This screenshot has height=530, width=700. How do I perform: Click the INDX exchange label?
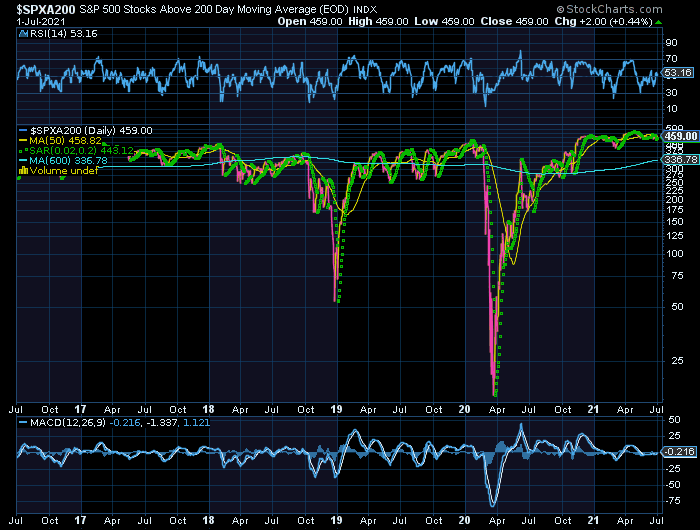365,9
